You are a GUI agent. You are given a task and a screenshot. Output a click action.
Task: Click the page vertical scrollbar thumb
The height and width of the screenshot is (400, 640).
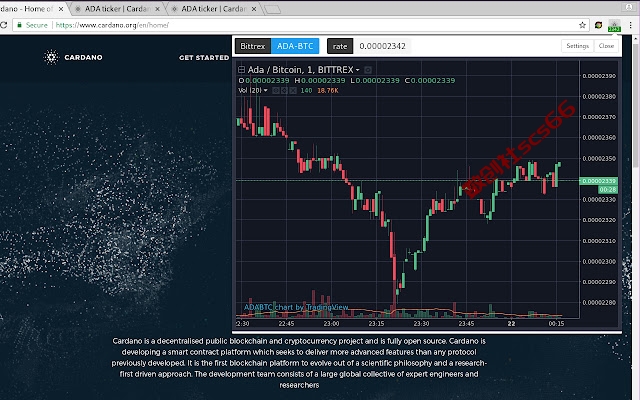[636, 104]
